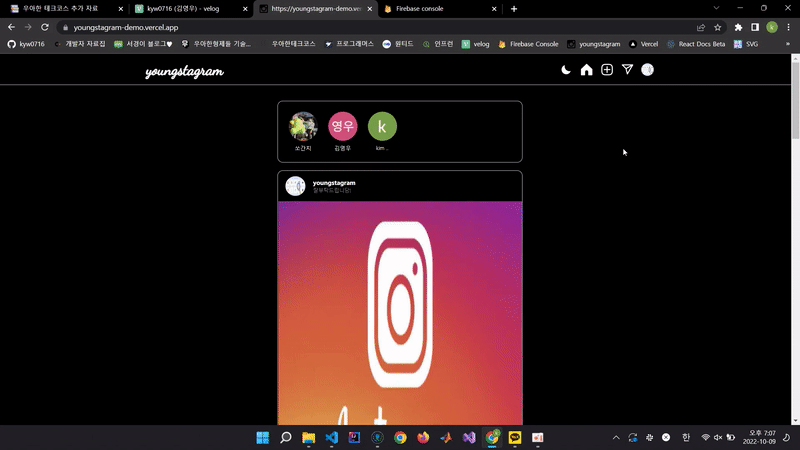The image size is (800, 450).
Task: Go to home feed via house icon
Action: pos(586,70)
